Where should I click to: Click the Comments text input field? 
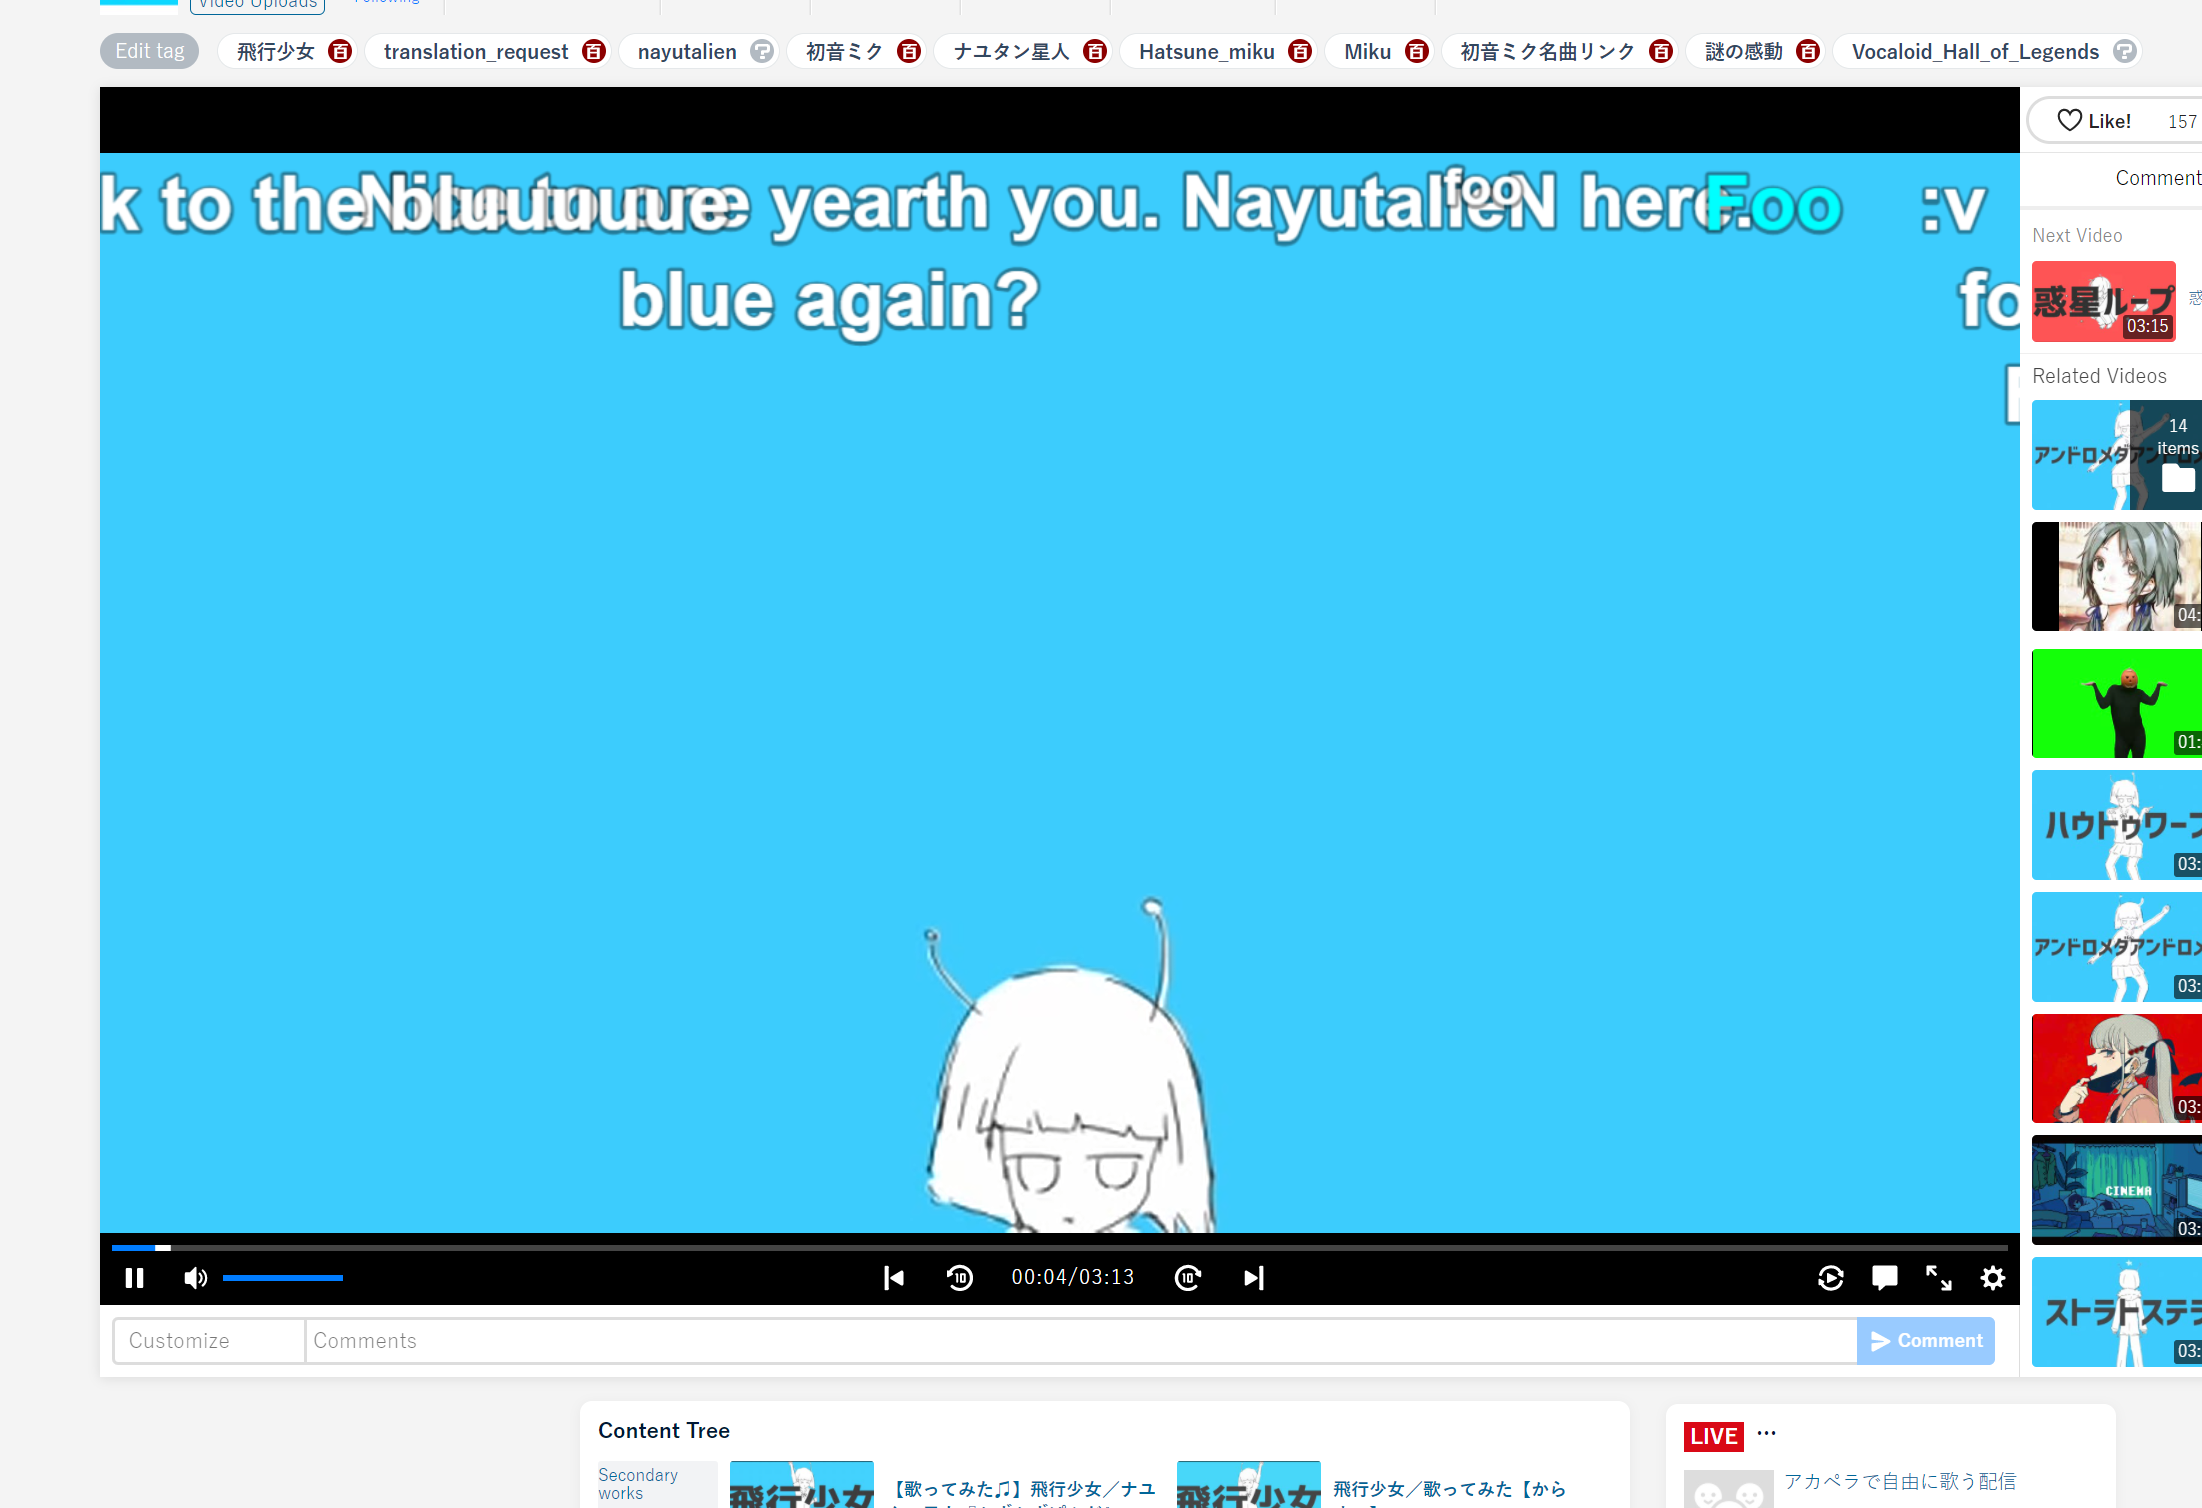coord(1080,1341)
